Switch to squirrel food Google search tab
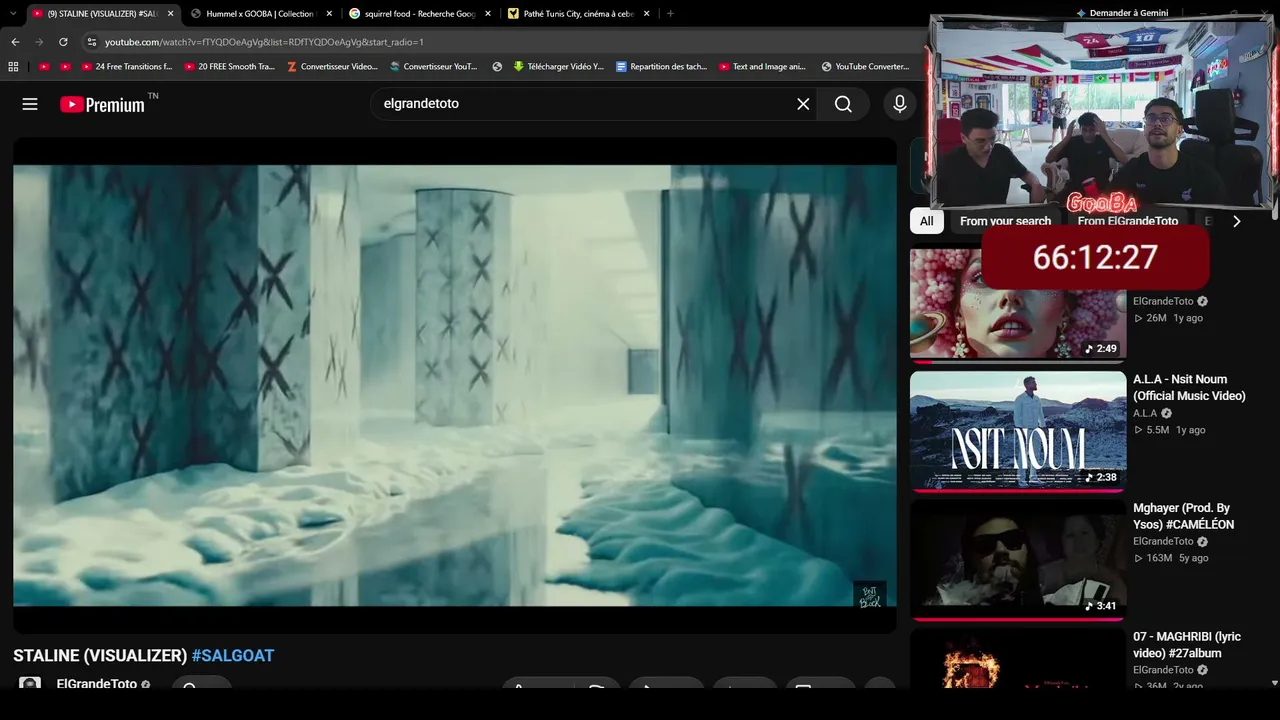The image size is (1280, 720). (420, 14)
